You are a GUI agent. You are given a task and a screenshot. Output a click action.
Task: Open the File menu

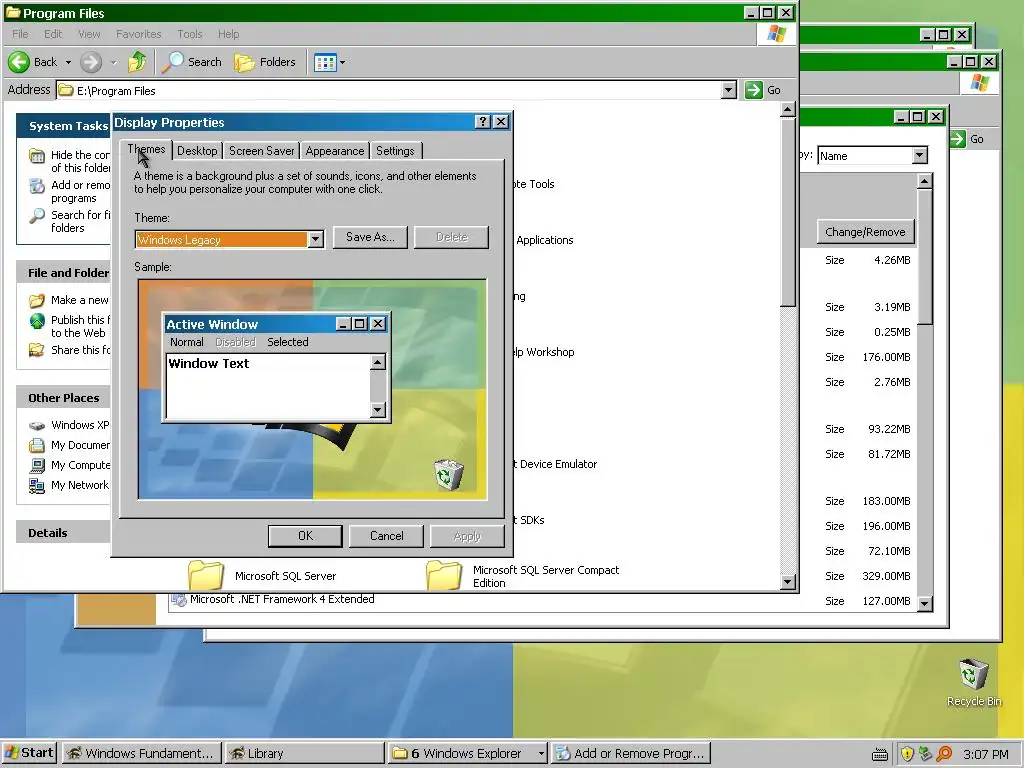point(20,34)
